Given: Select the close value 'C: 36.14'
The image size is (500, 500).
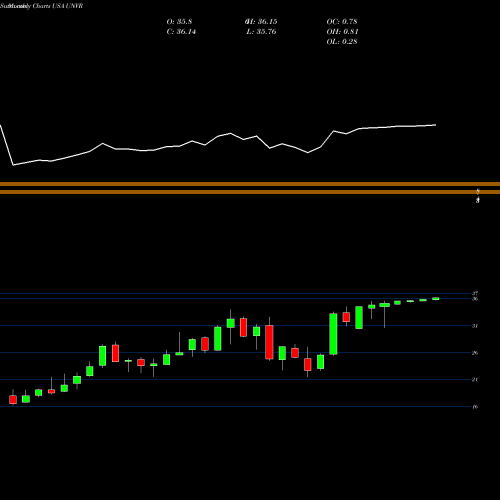Looking at the screenshot, I should (181, 32).
